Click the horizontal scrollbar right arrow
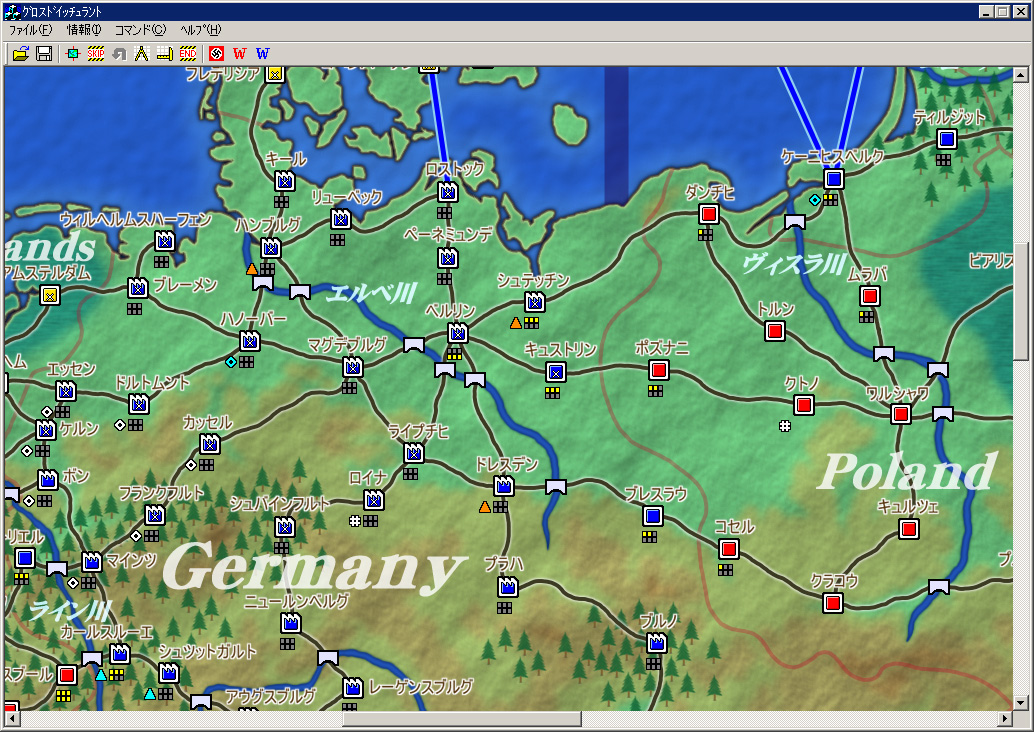This screenshot has width=1034, height=732. coord(1004,719)
